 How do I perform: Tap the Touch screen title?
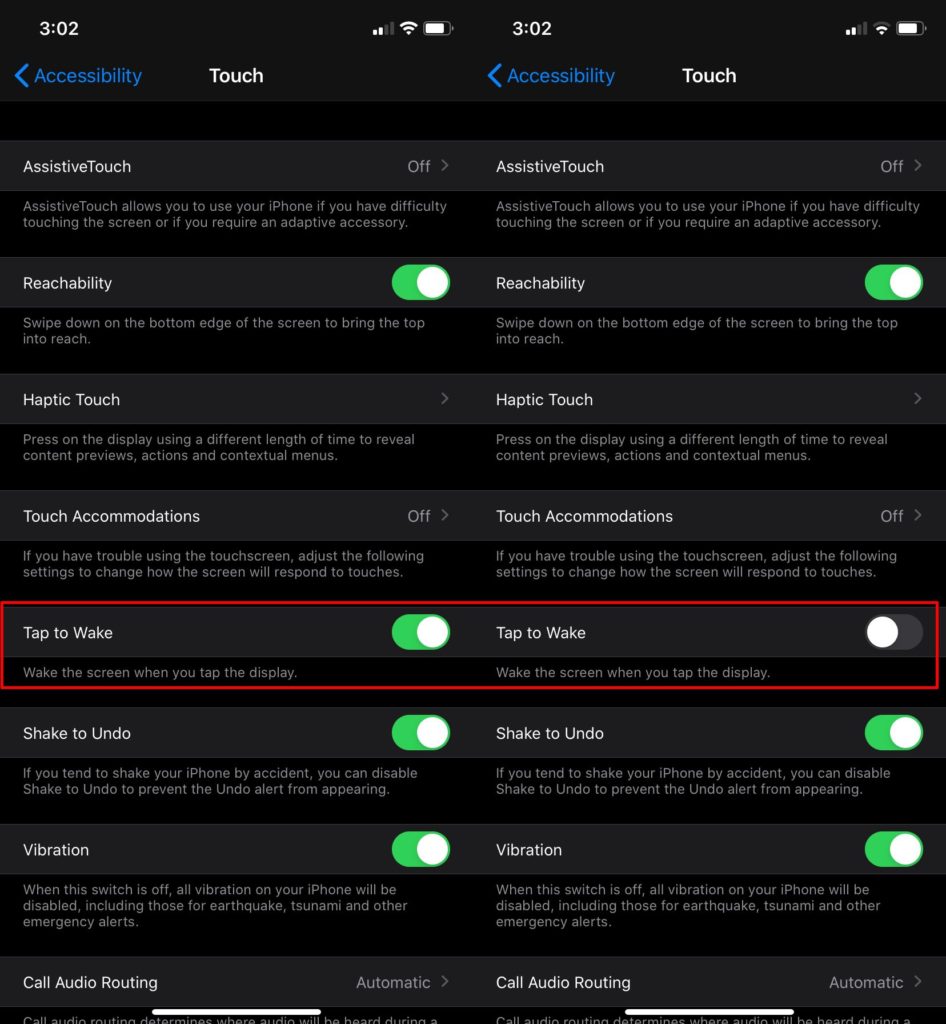pos(236,75)
